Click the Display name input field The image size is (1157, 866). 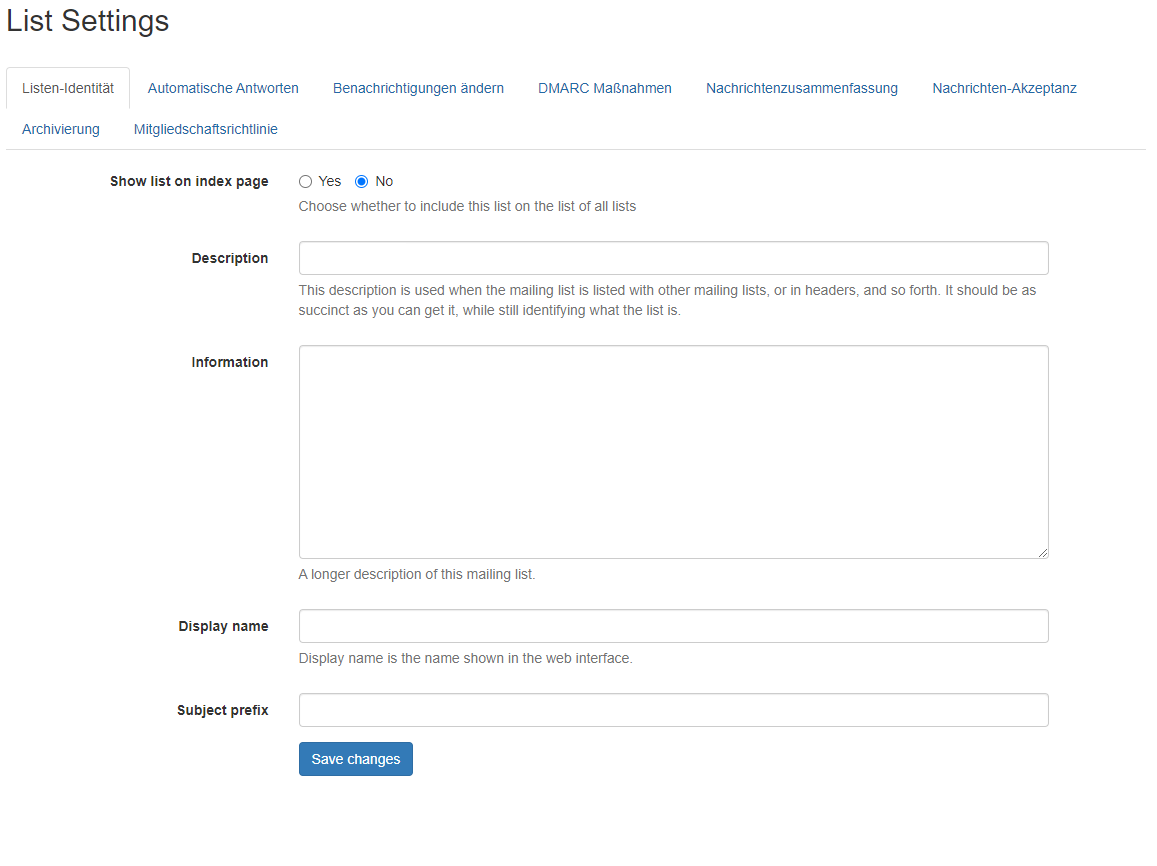click(673, 626)
